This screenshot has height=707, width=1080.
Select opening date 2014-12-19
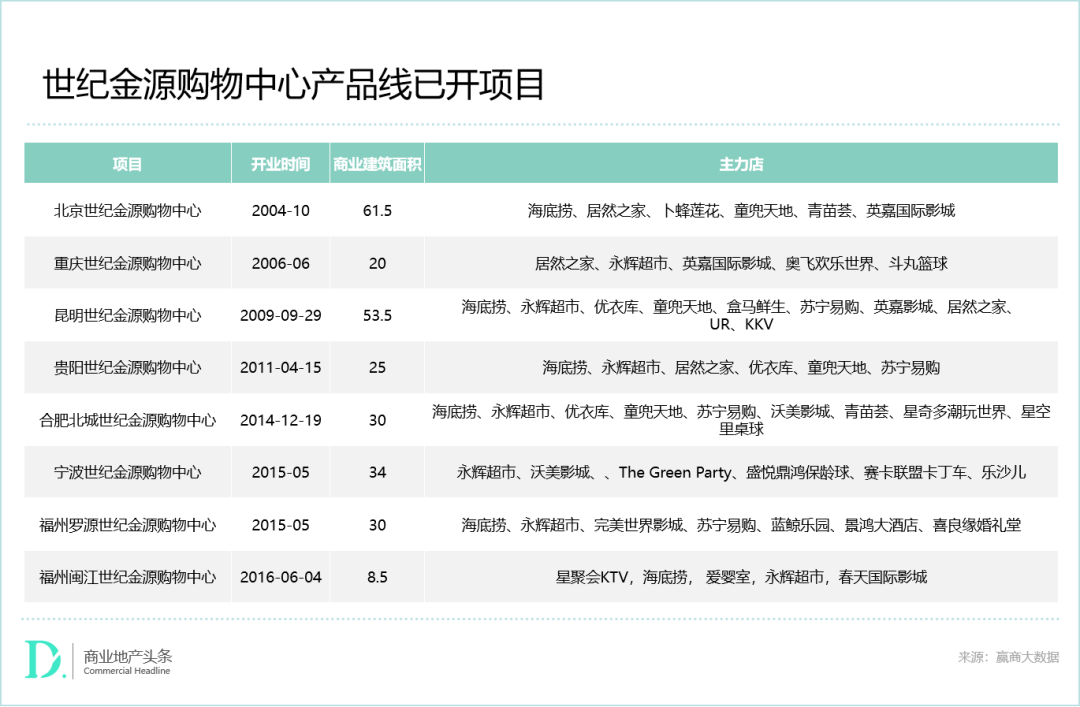click(x=280, y=420)
